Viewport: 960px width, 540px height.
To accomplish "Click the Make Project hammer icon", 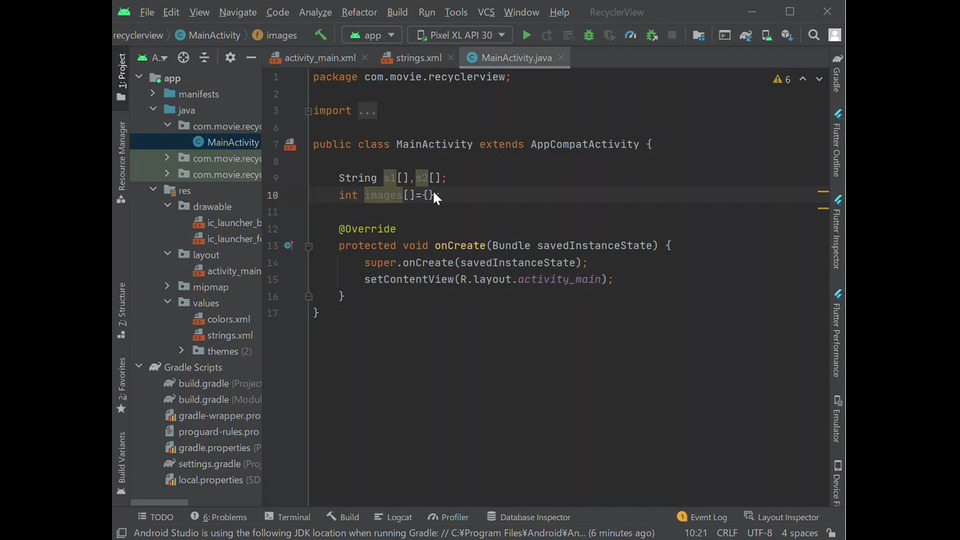I will (320, 35).
